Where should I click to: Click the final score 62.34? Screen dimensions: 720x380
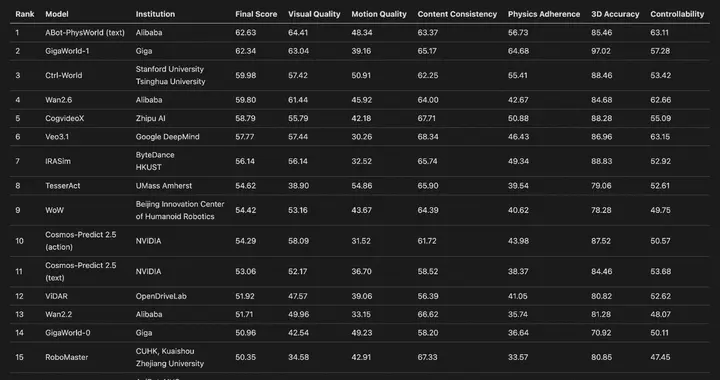(246, 51)
